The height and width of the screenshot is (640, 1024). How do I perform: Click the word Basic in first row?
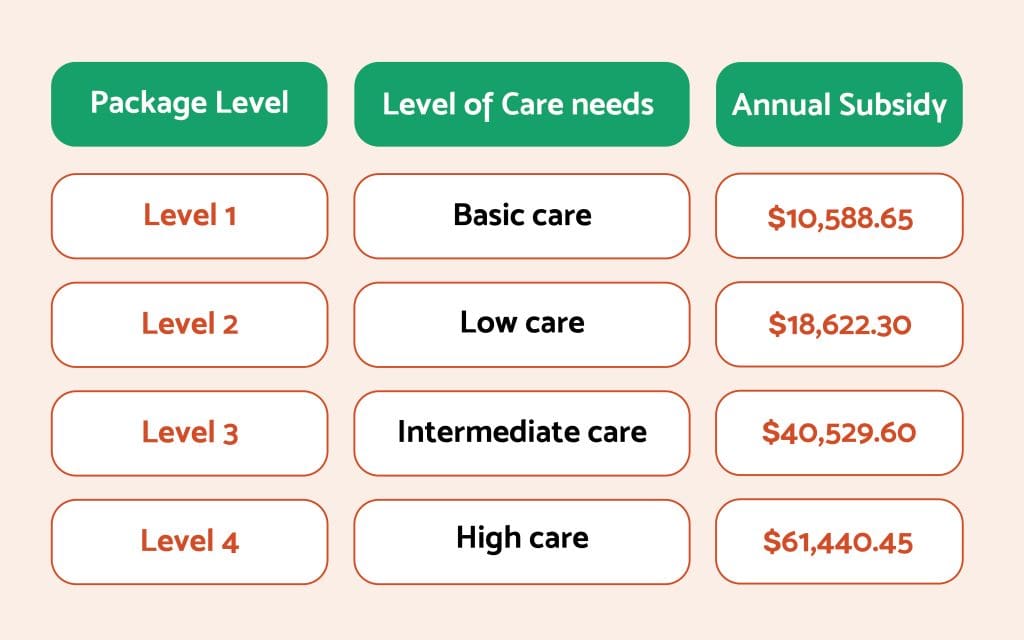(487, 215)
